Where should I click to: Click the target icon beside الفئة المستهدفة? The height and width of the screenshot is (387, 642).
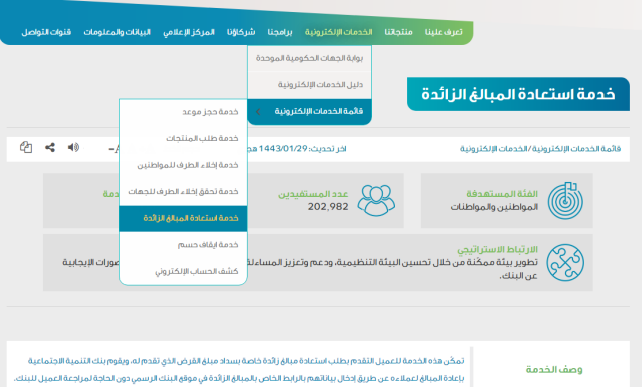pyautogui.click(x=565, y=201)
